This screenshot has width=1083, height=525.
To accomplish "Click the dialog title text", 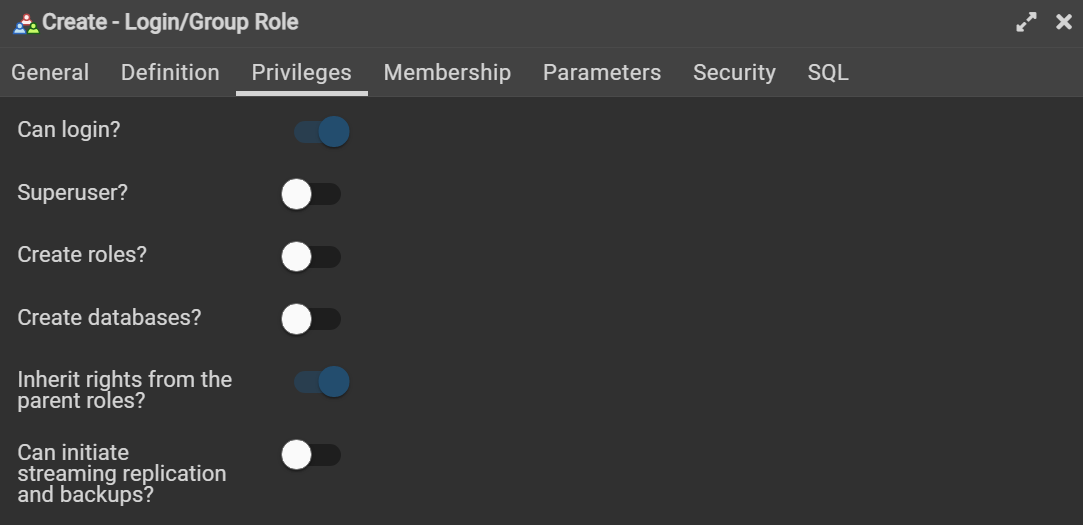I will 170,22.
